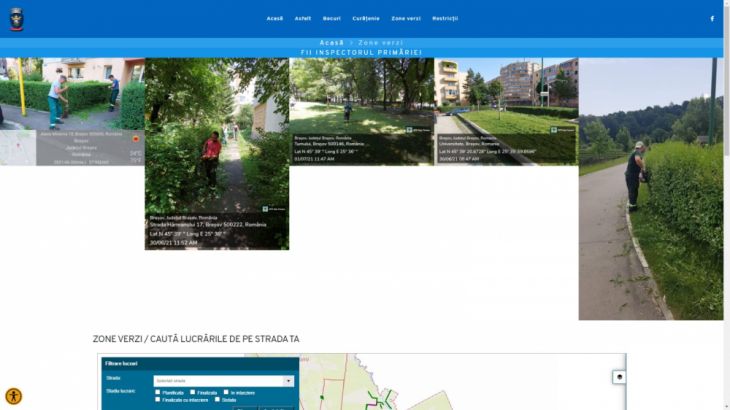
Task: Click the map layers control icon
Action: pos(618,377)
